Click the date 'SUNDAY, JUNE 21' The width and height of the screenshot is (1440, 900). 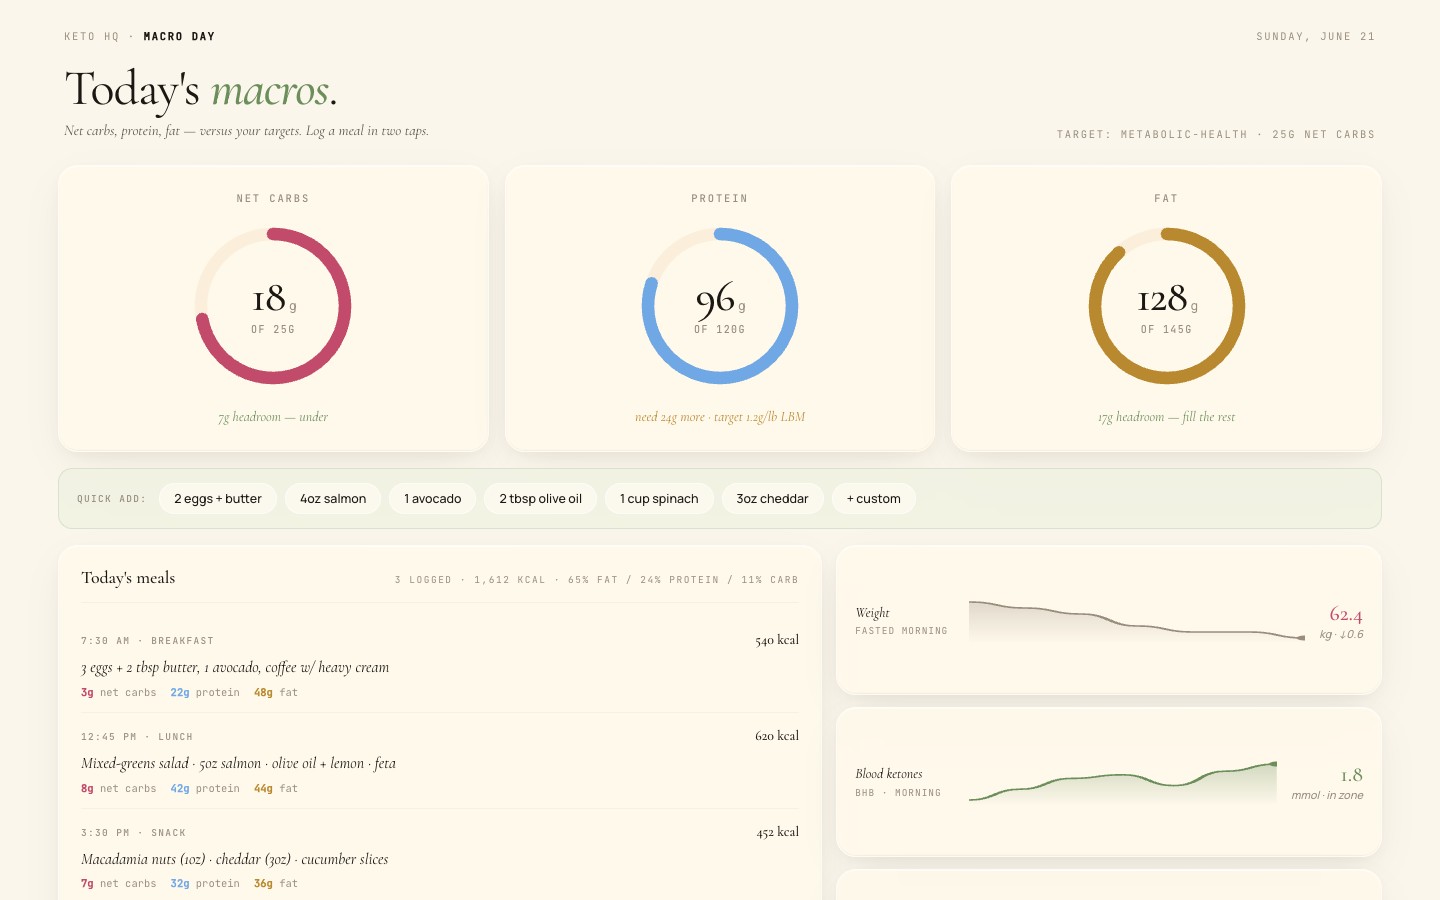click(1316, 37)
